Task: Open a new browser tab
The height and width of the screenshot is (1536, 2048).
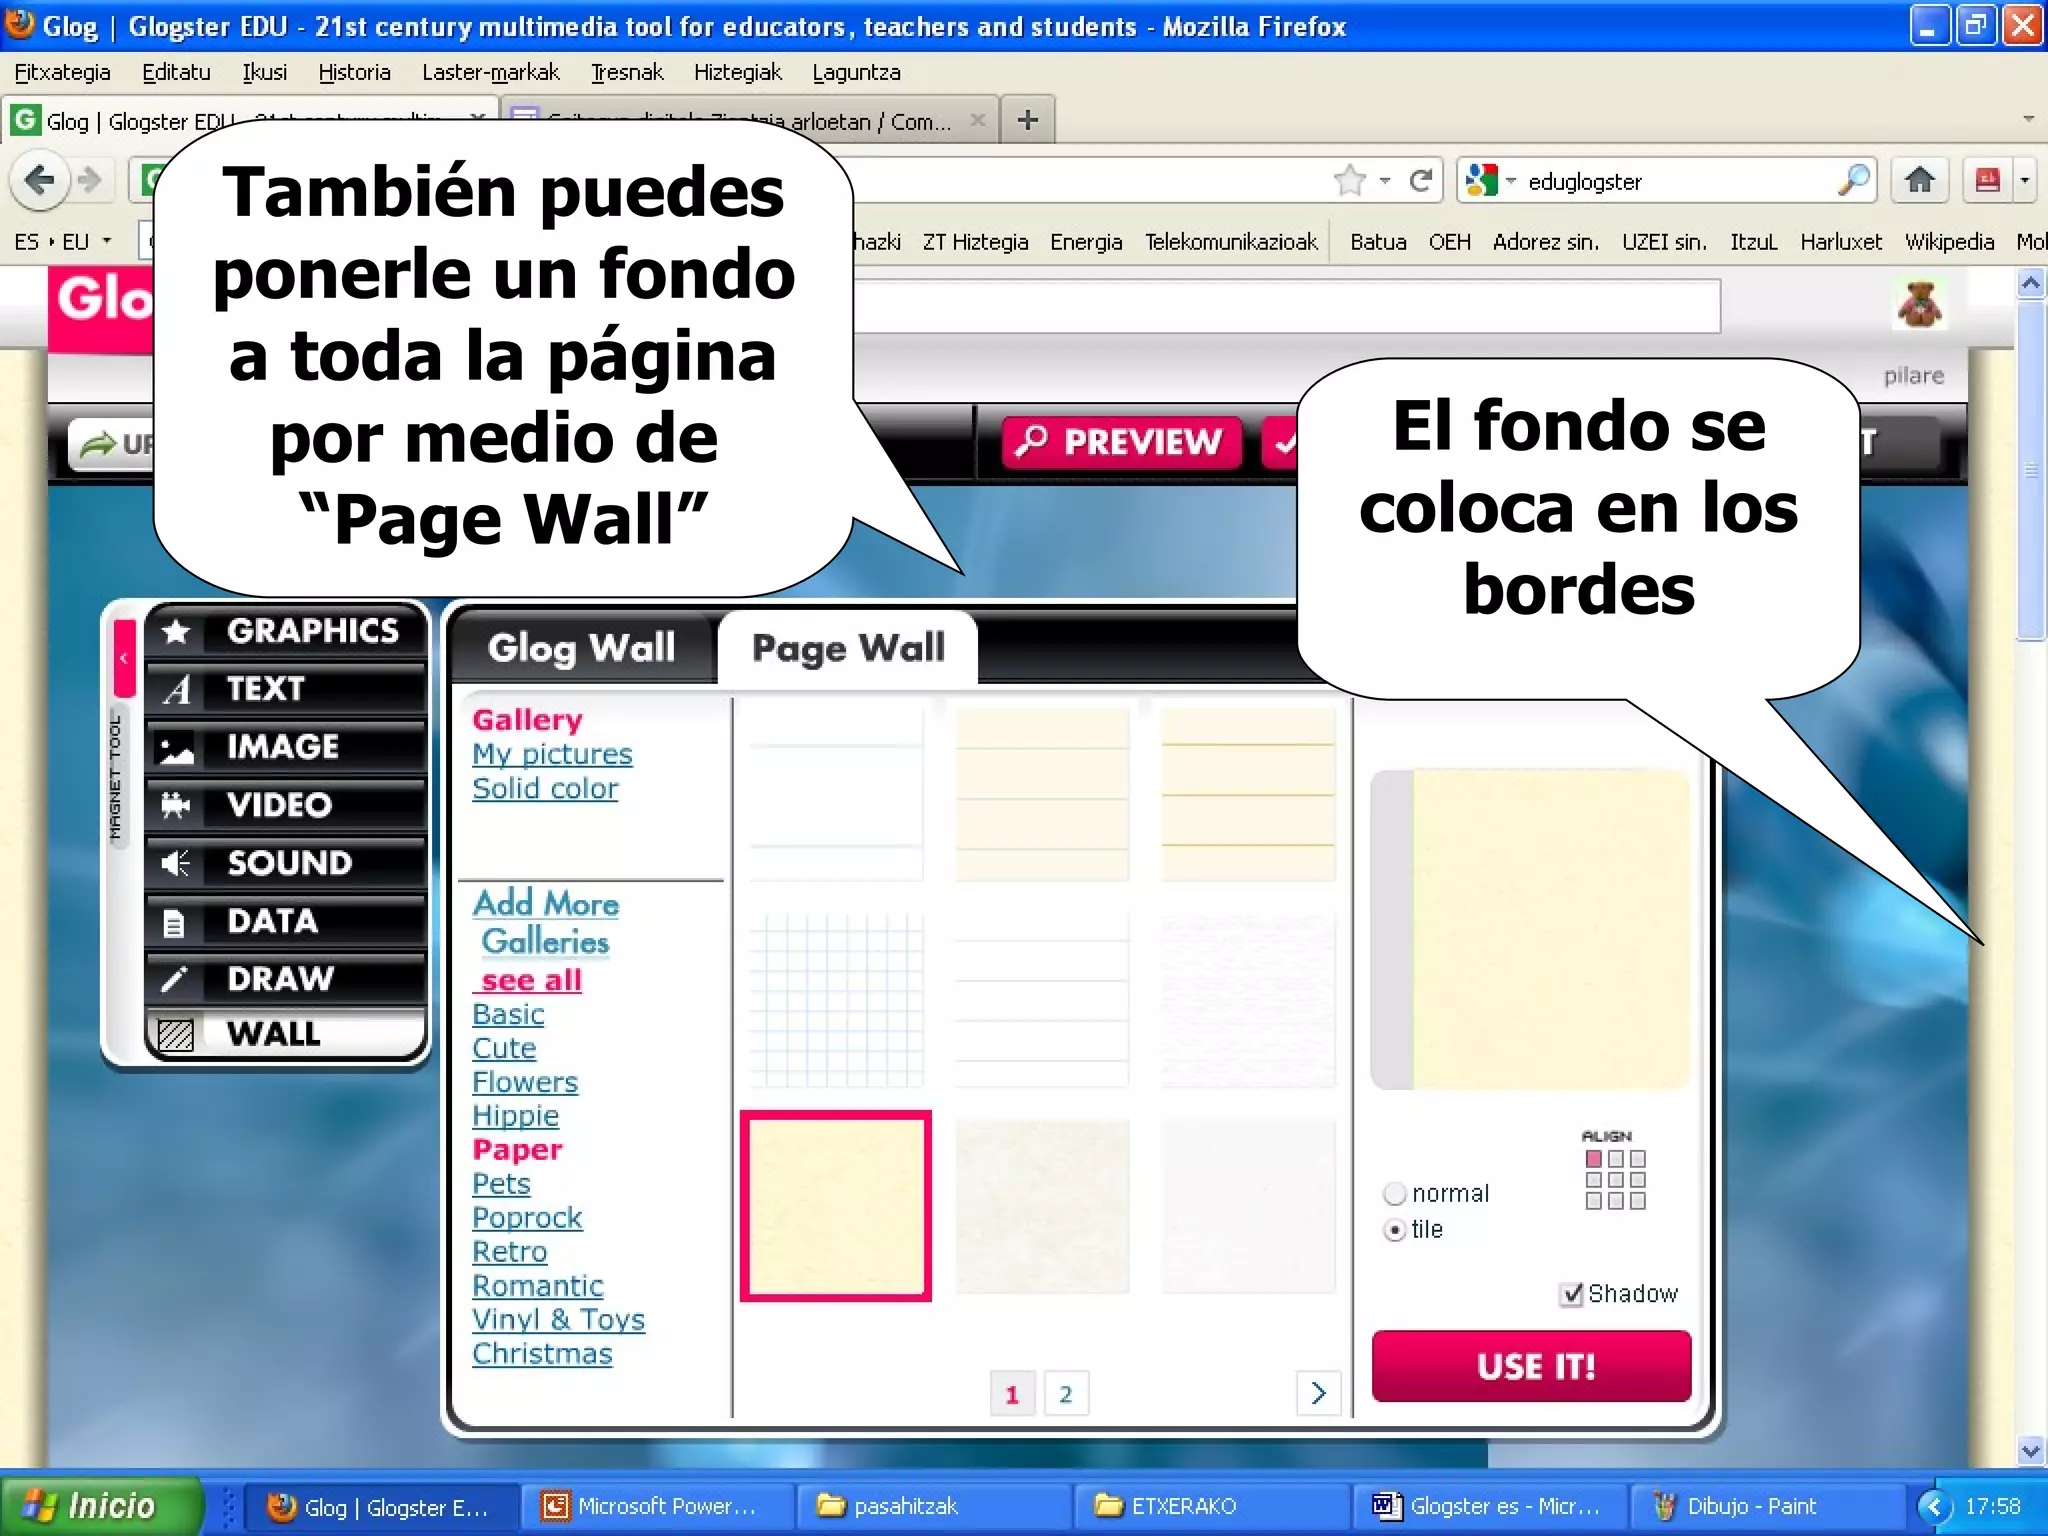Action: (x=1027, y=120)
